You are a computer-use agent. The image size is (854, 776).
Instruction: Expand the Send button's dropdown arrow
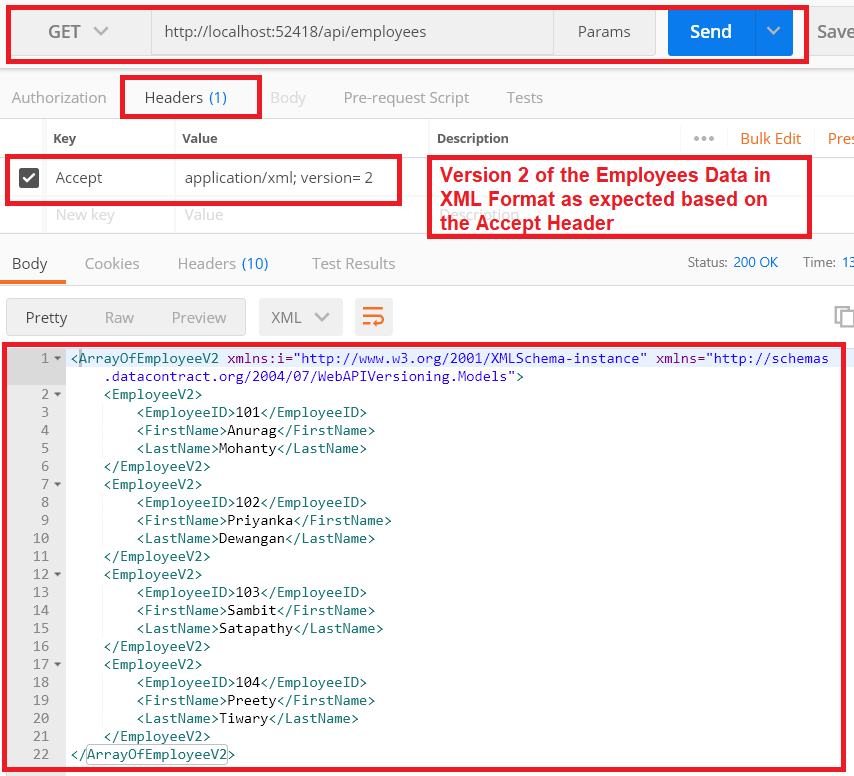772,31
